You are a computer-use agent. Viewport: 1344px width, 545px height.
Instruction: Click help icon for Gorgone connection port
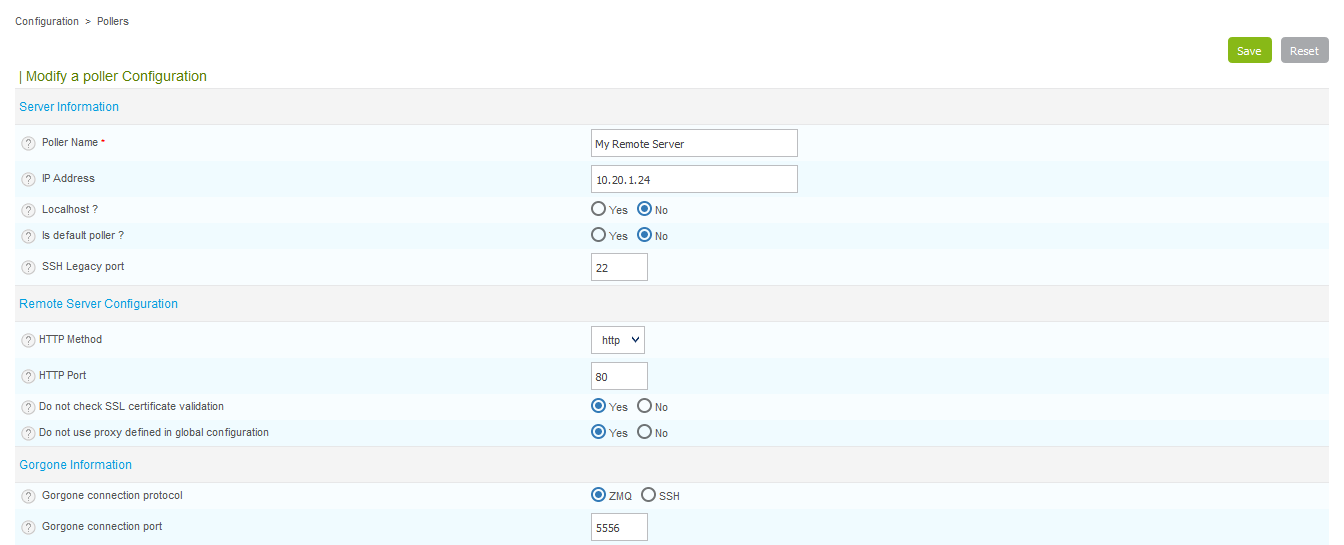[28, 527]
